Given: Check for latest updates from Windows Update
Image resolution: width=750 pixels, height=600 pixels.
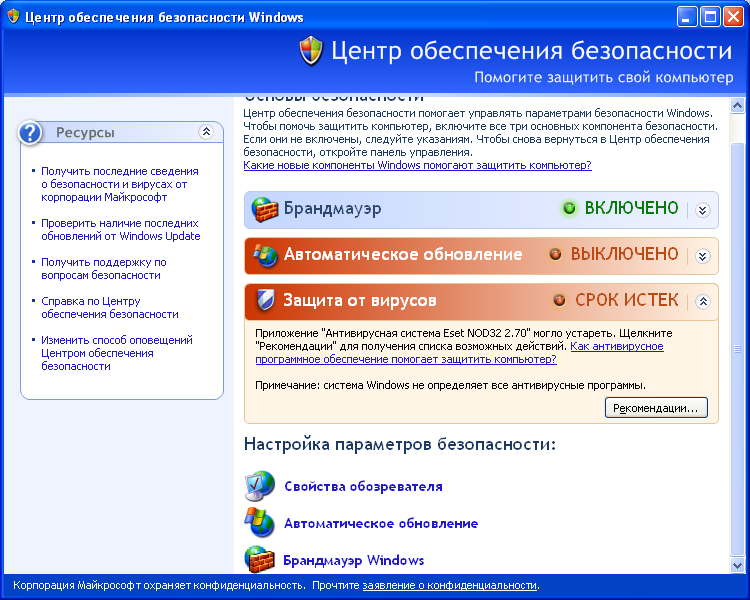Looking at the screenshot, I should pyautogui.click(x=121, y=230).
